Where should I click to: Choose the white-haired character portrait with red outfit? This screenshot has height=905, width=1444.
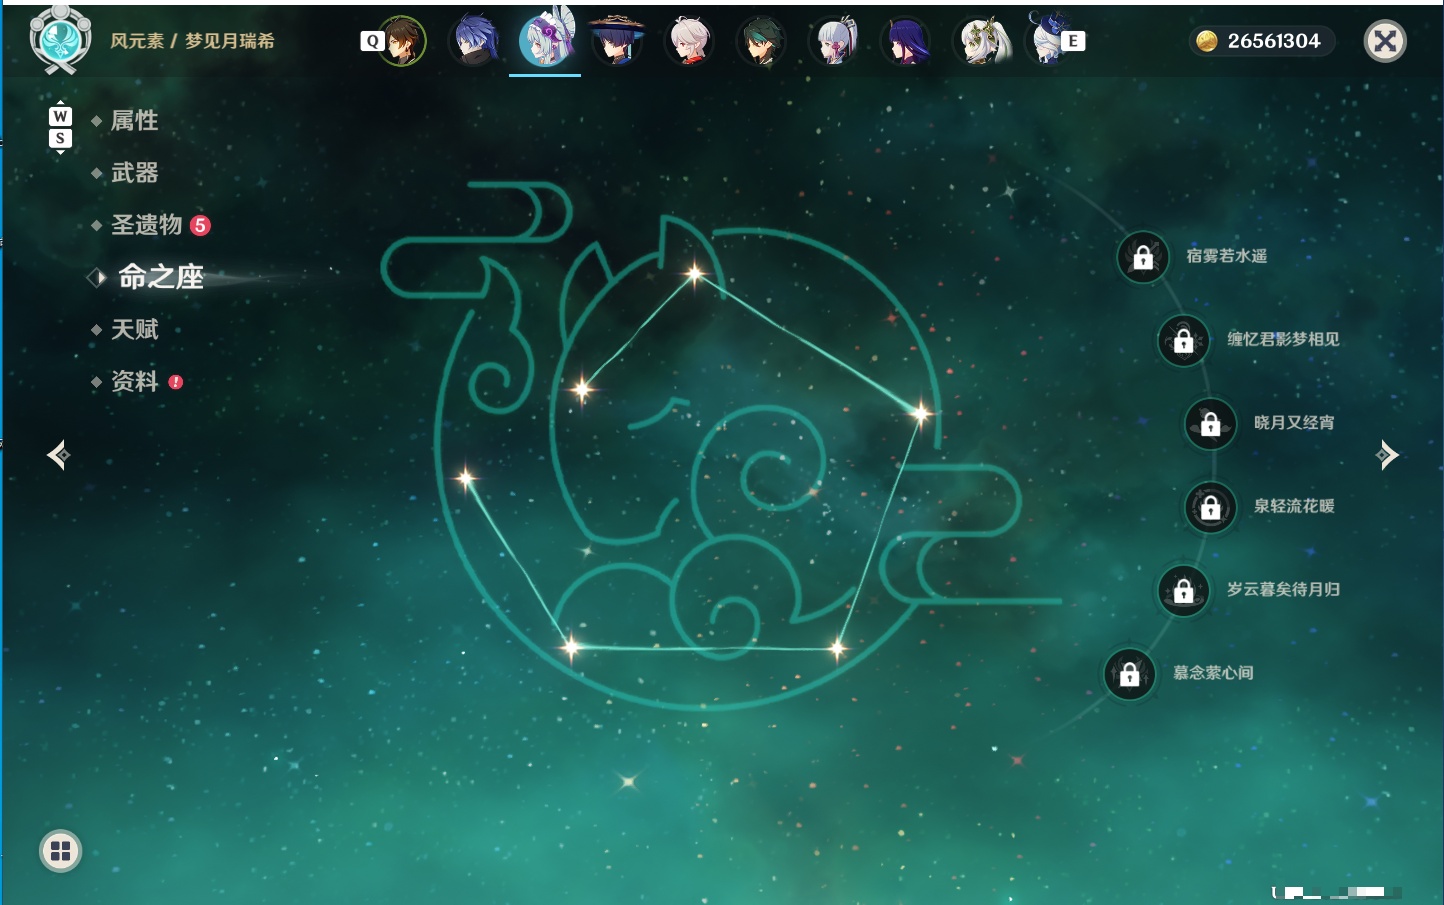pyautogui.click(x=689, y=41)
